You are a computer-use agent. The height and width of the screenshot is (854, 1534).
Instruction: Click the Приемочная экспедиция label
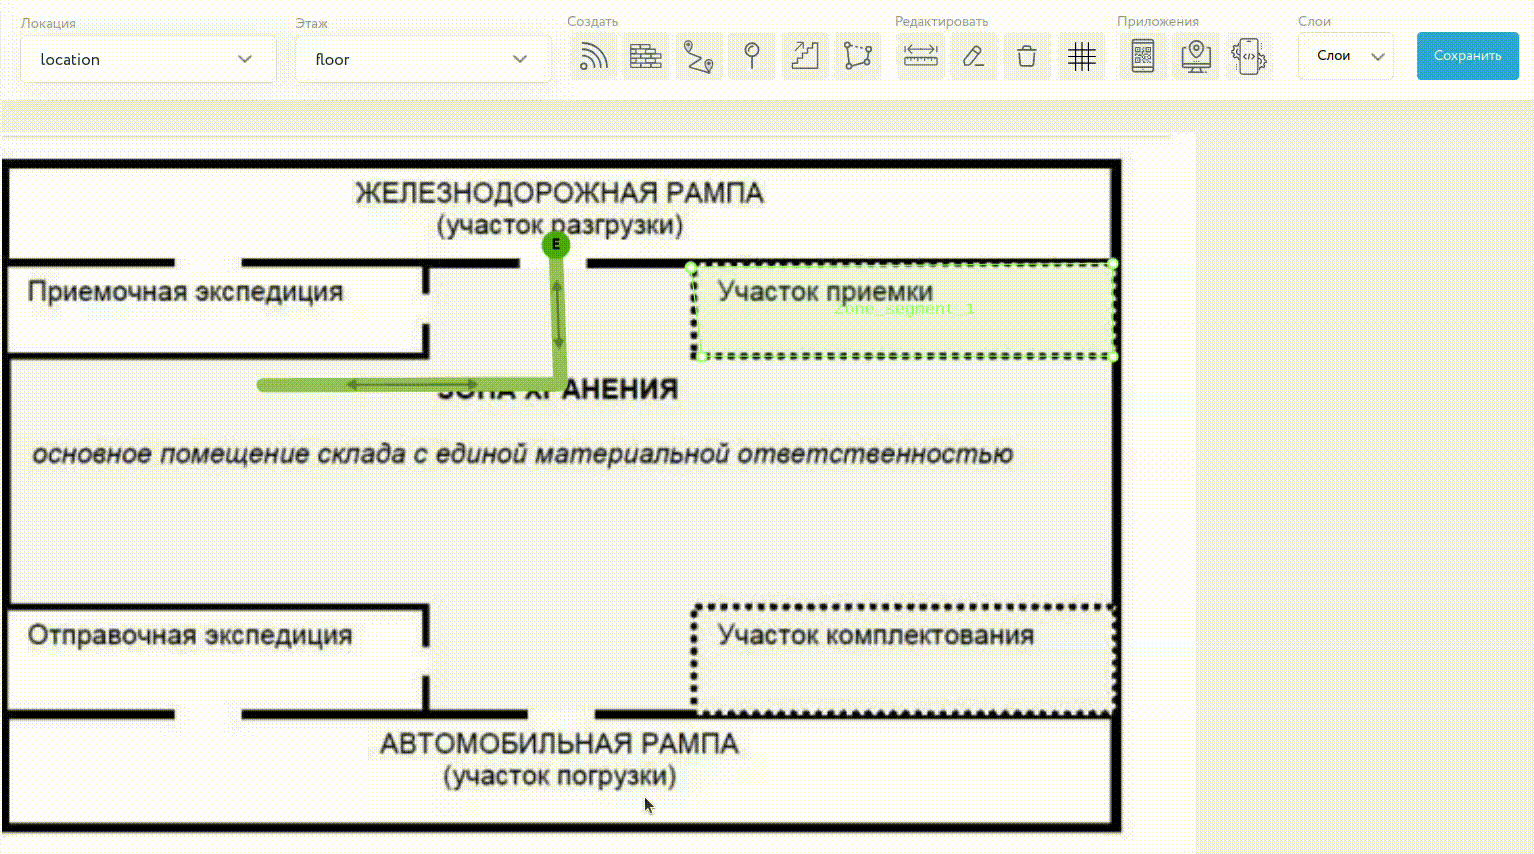point(186,292)
